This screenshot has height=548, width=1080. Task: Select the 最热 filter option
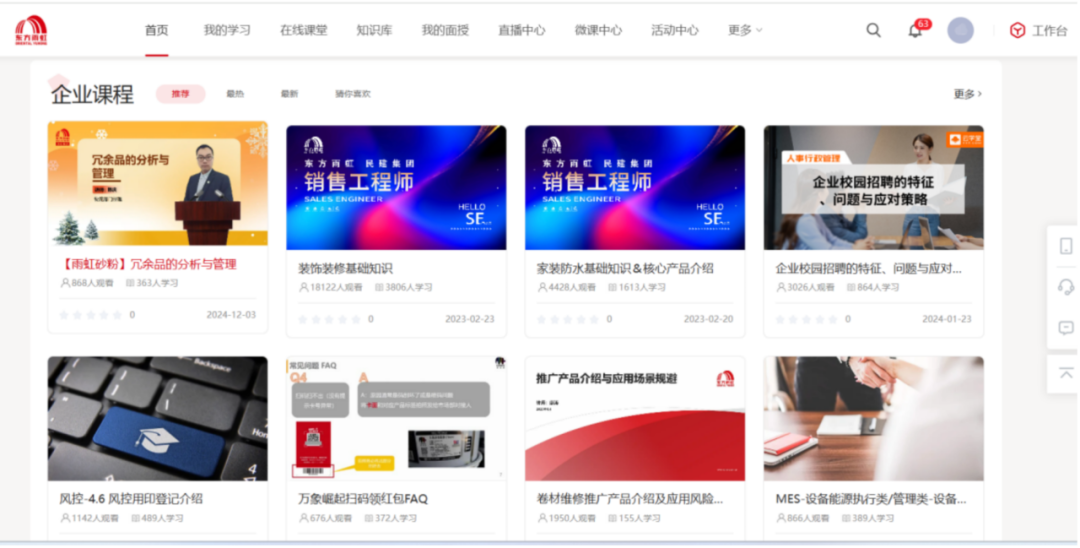(x=235, y=94)
